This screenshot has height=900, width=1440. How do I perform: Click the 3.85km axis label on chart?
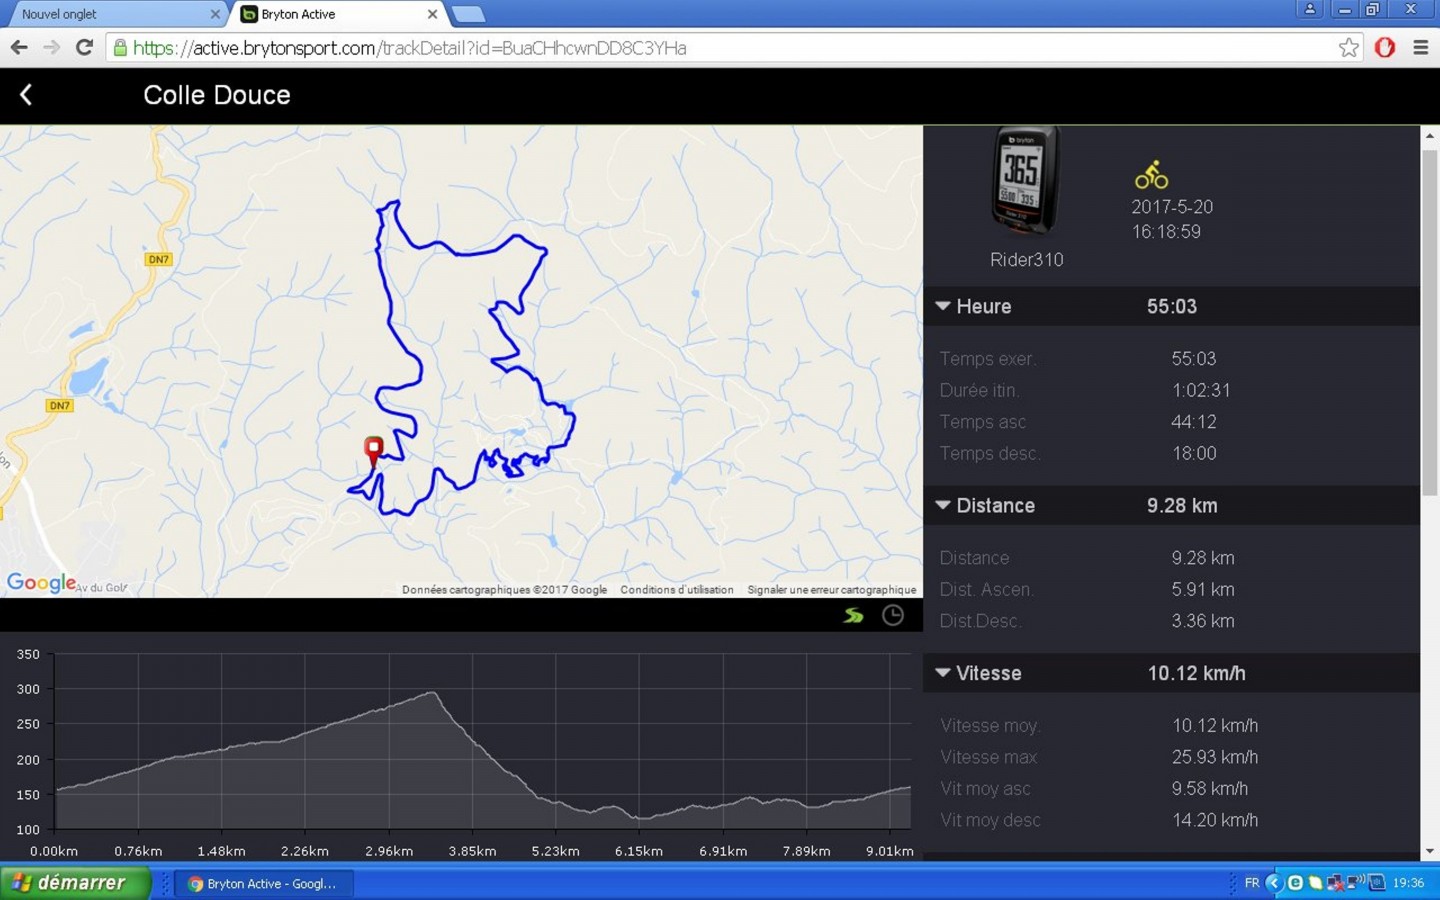click(472, 851)
